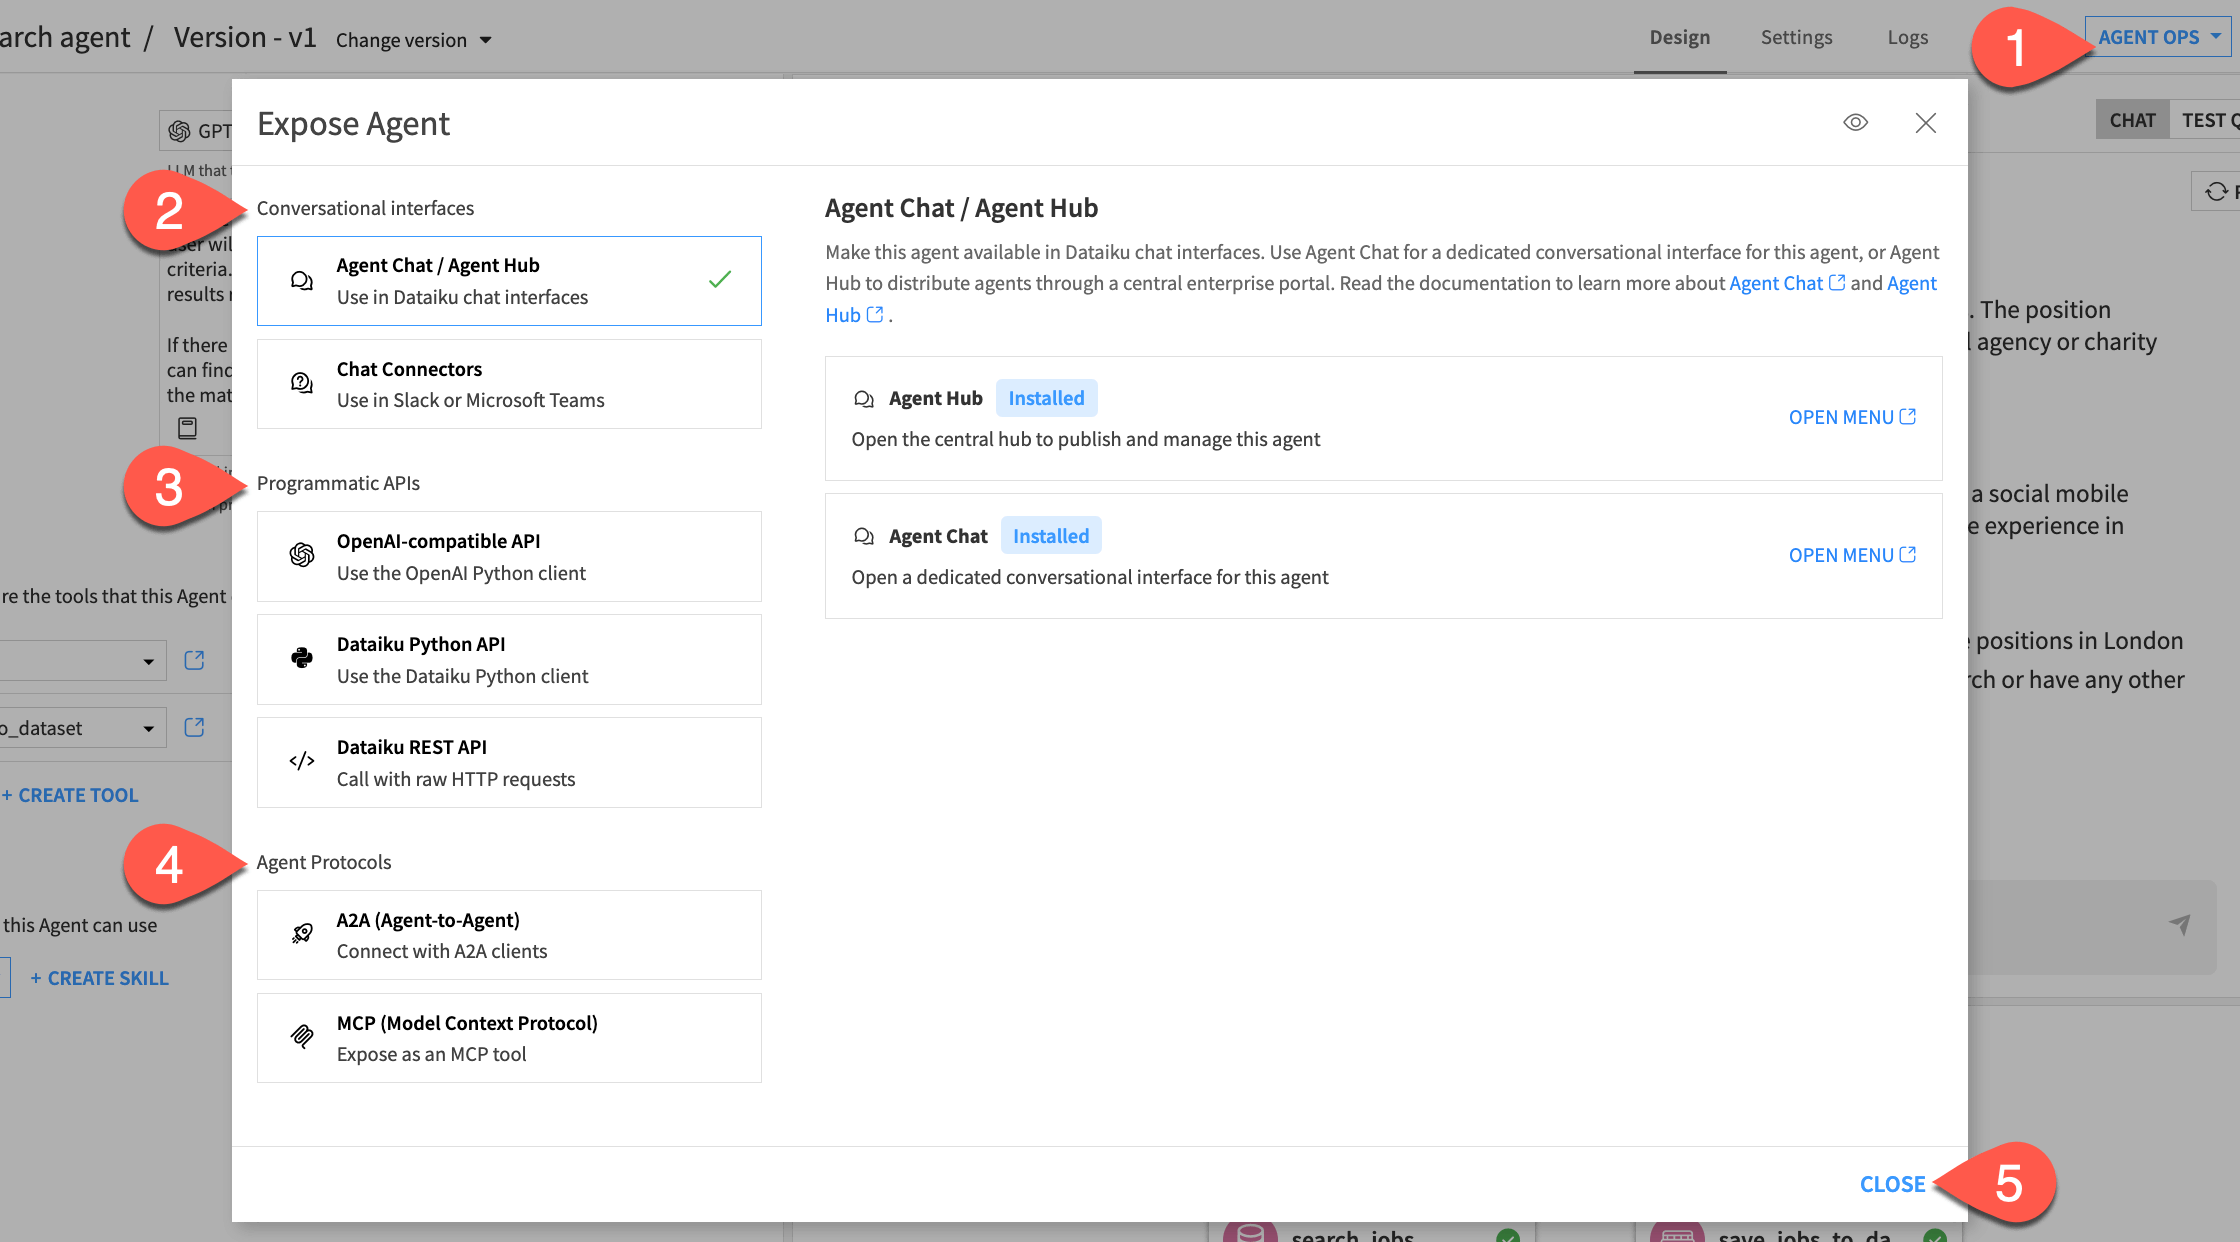Switch to the Settings tab

1796,38
